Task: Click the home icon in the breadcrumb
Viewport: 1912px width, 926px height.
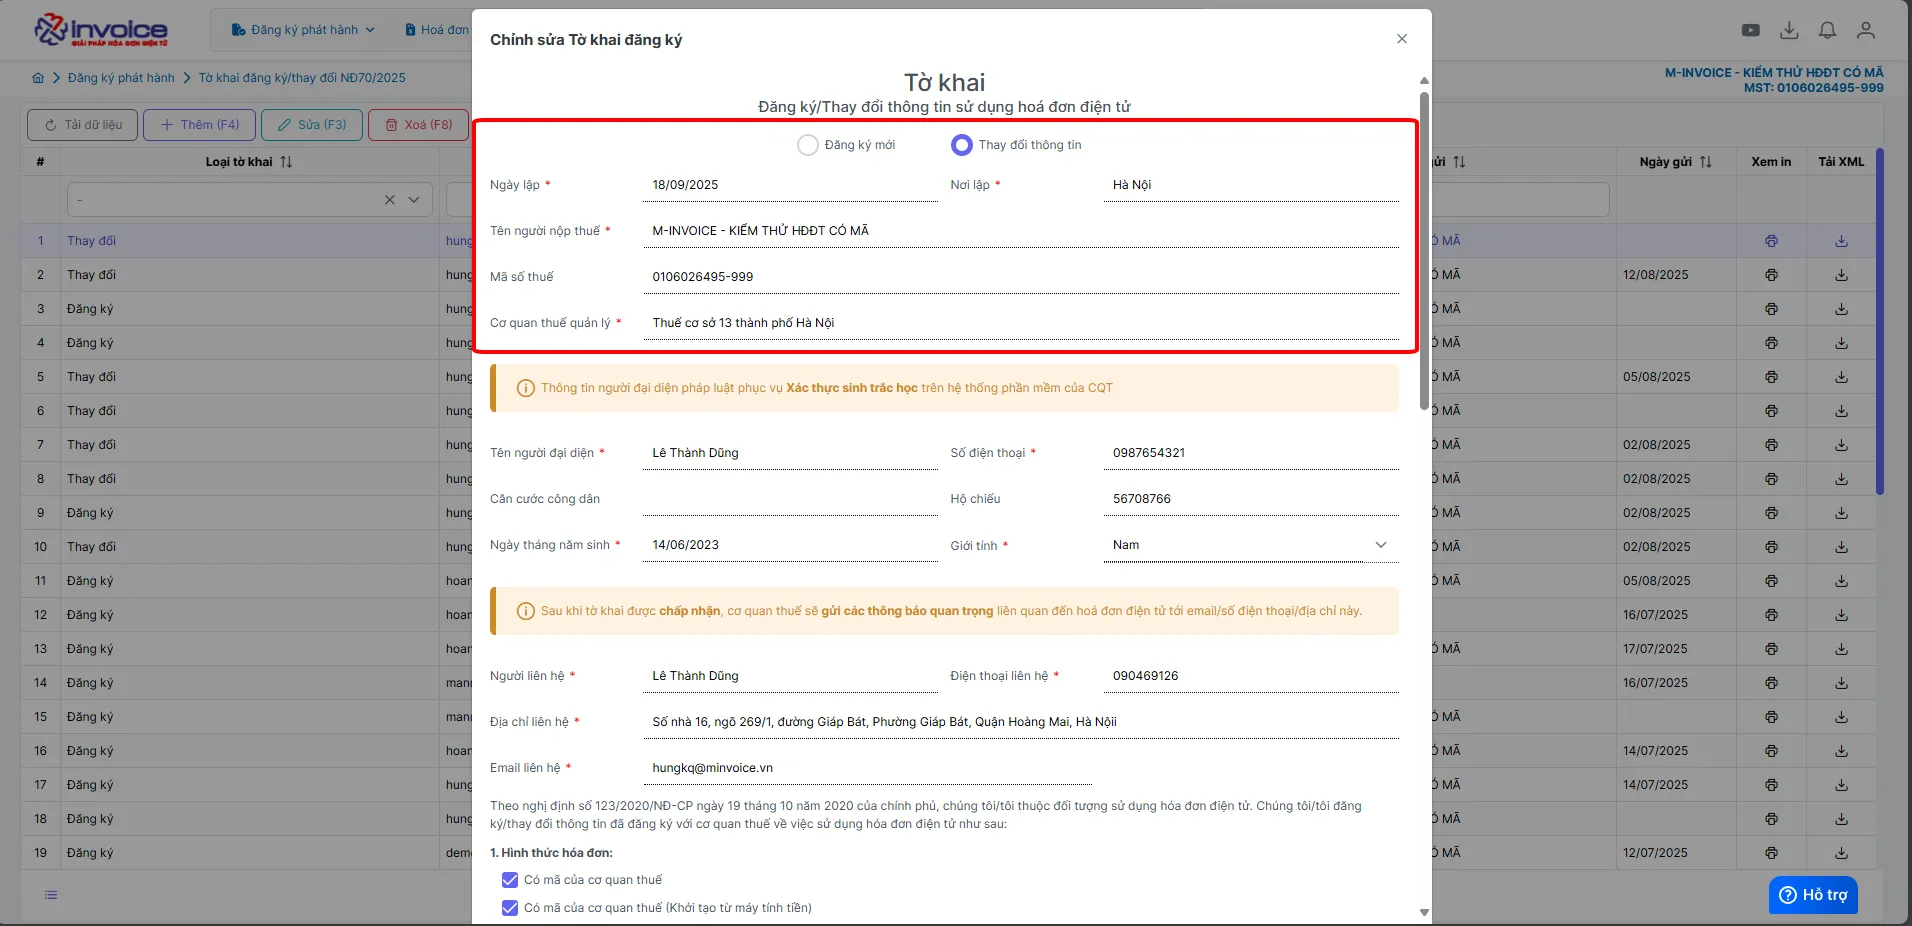Action: point(38,78)
